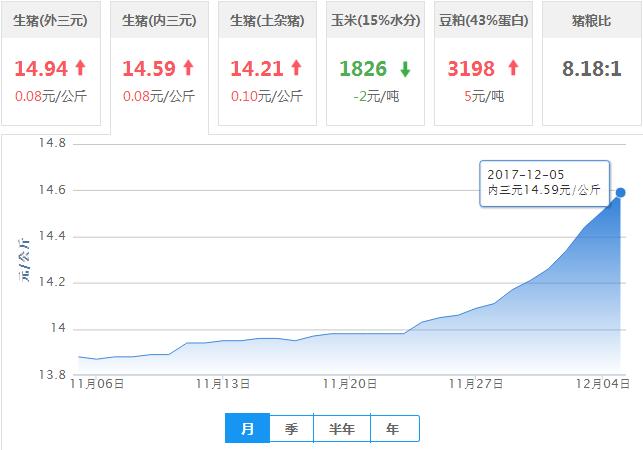Viewport: 643px width, 450px height.
Task: Switch chart range to 年
Action: tap(393, 429)
